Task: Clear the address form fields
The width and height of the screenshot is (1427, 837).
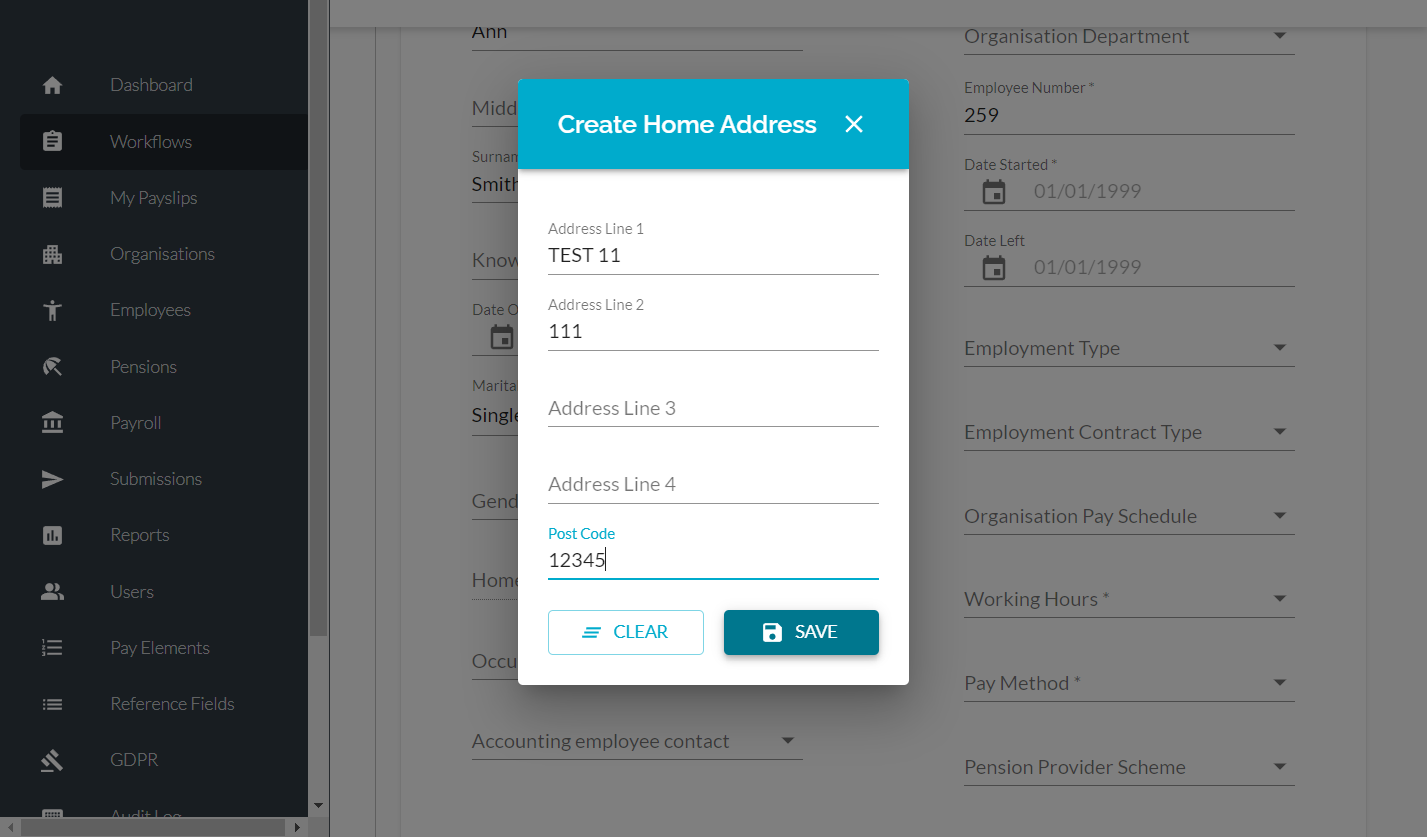Action: click(626, 632)
